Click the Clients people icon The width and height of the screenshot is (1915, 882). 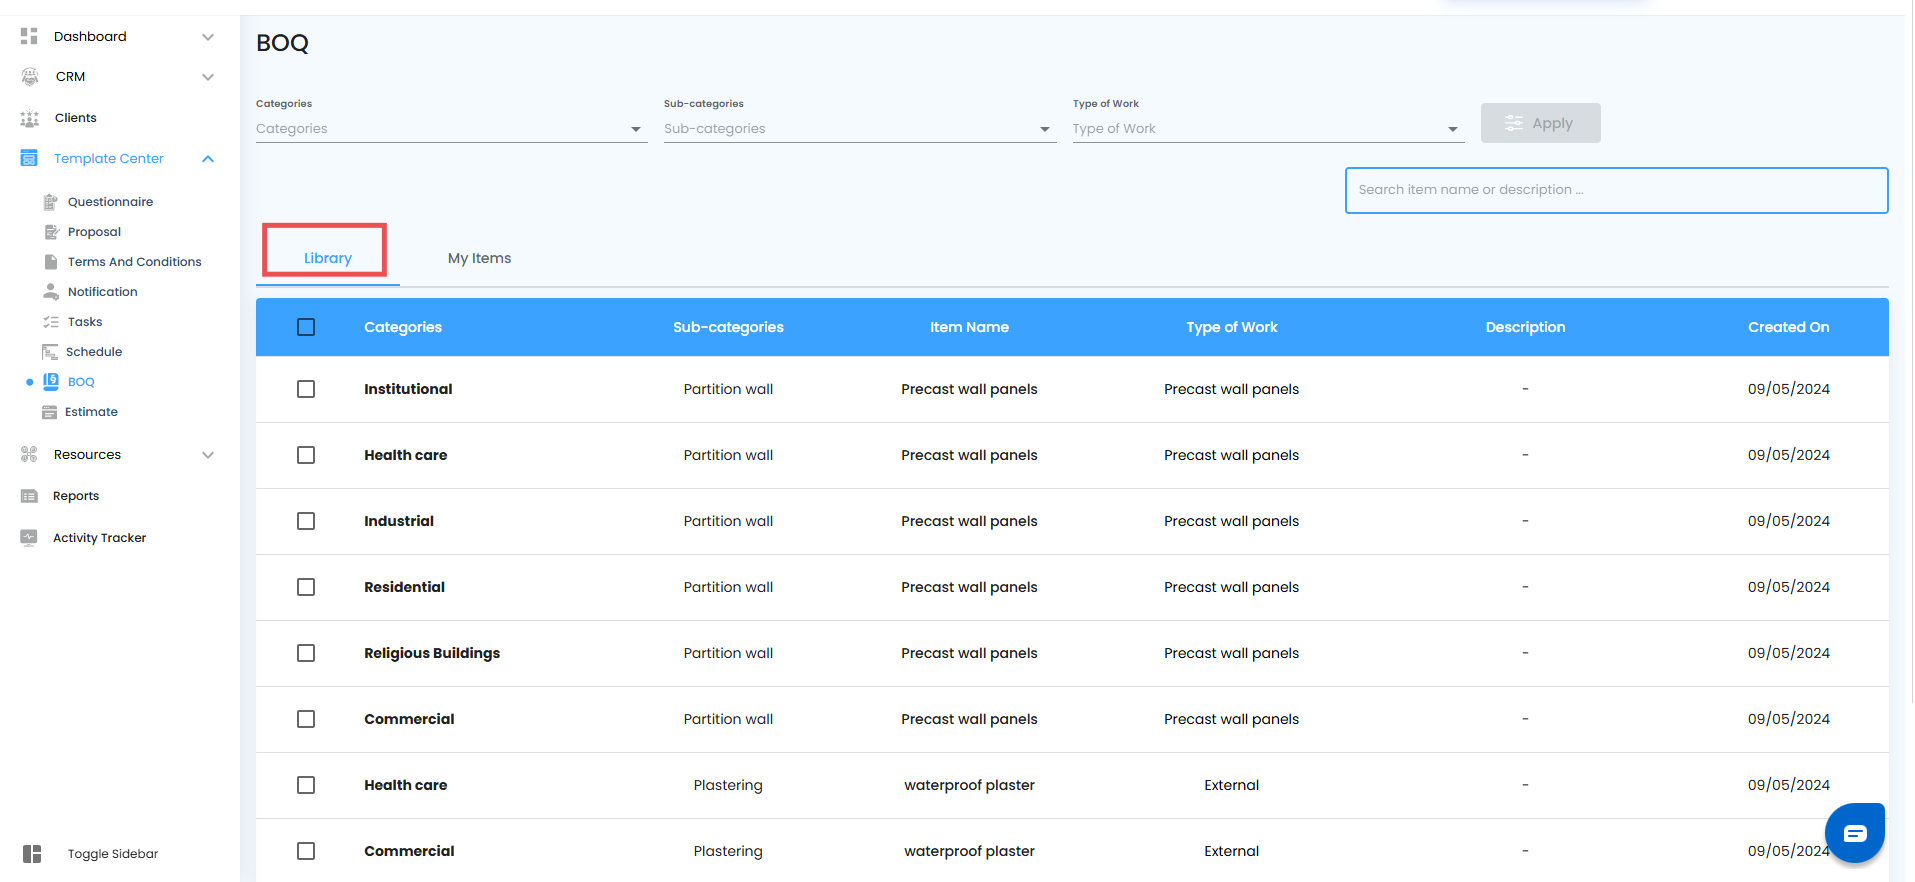tap(30, 118)
